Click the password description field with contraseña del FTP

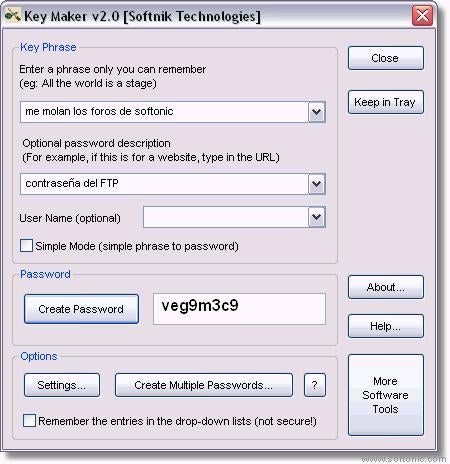[x=164, y=184]
